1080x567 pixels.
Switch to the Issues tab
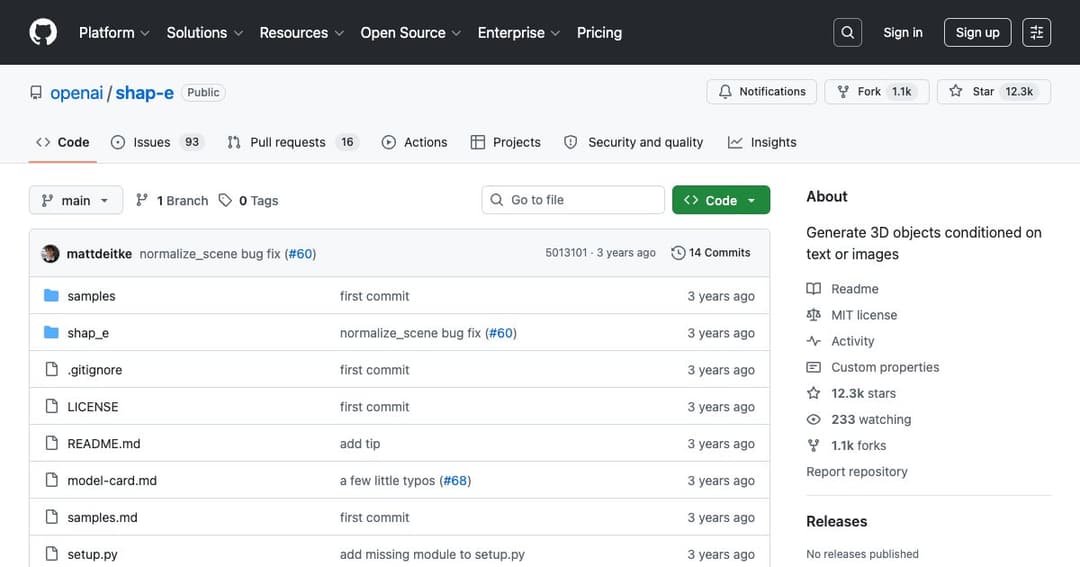(158, 142)
